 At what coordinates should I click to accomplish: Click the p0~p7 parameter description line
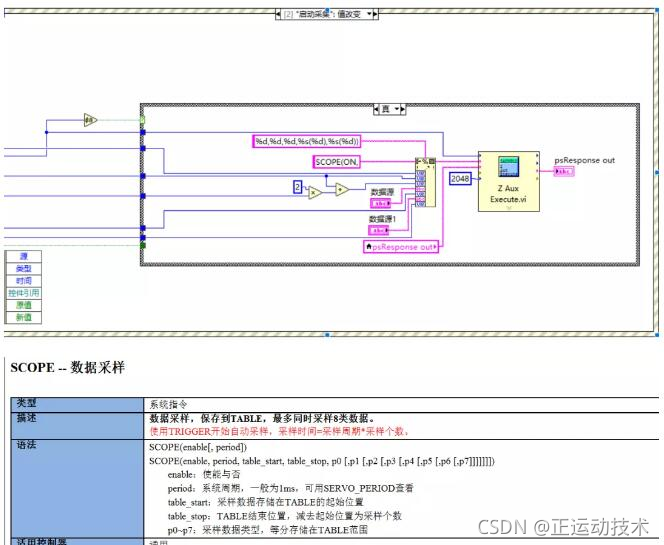[x=268, y=530]
